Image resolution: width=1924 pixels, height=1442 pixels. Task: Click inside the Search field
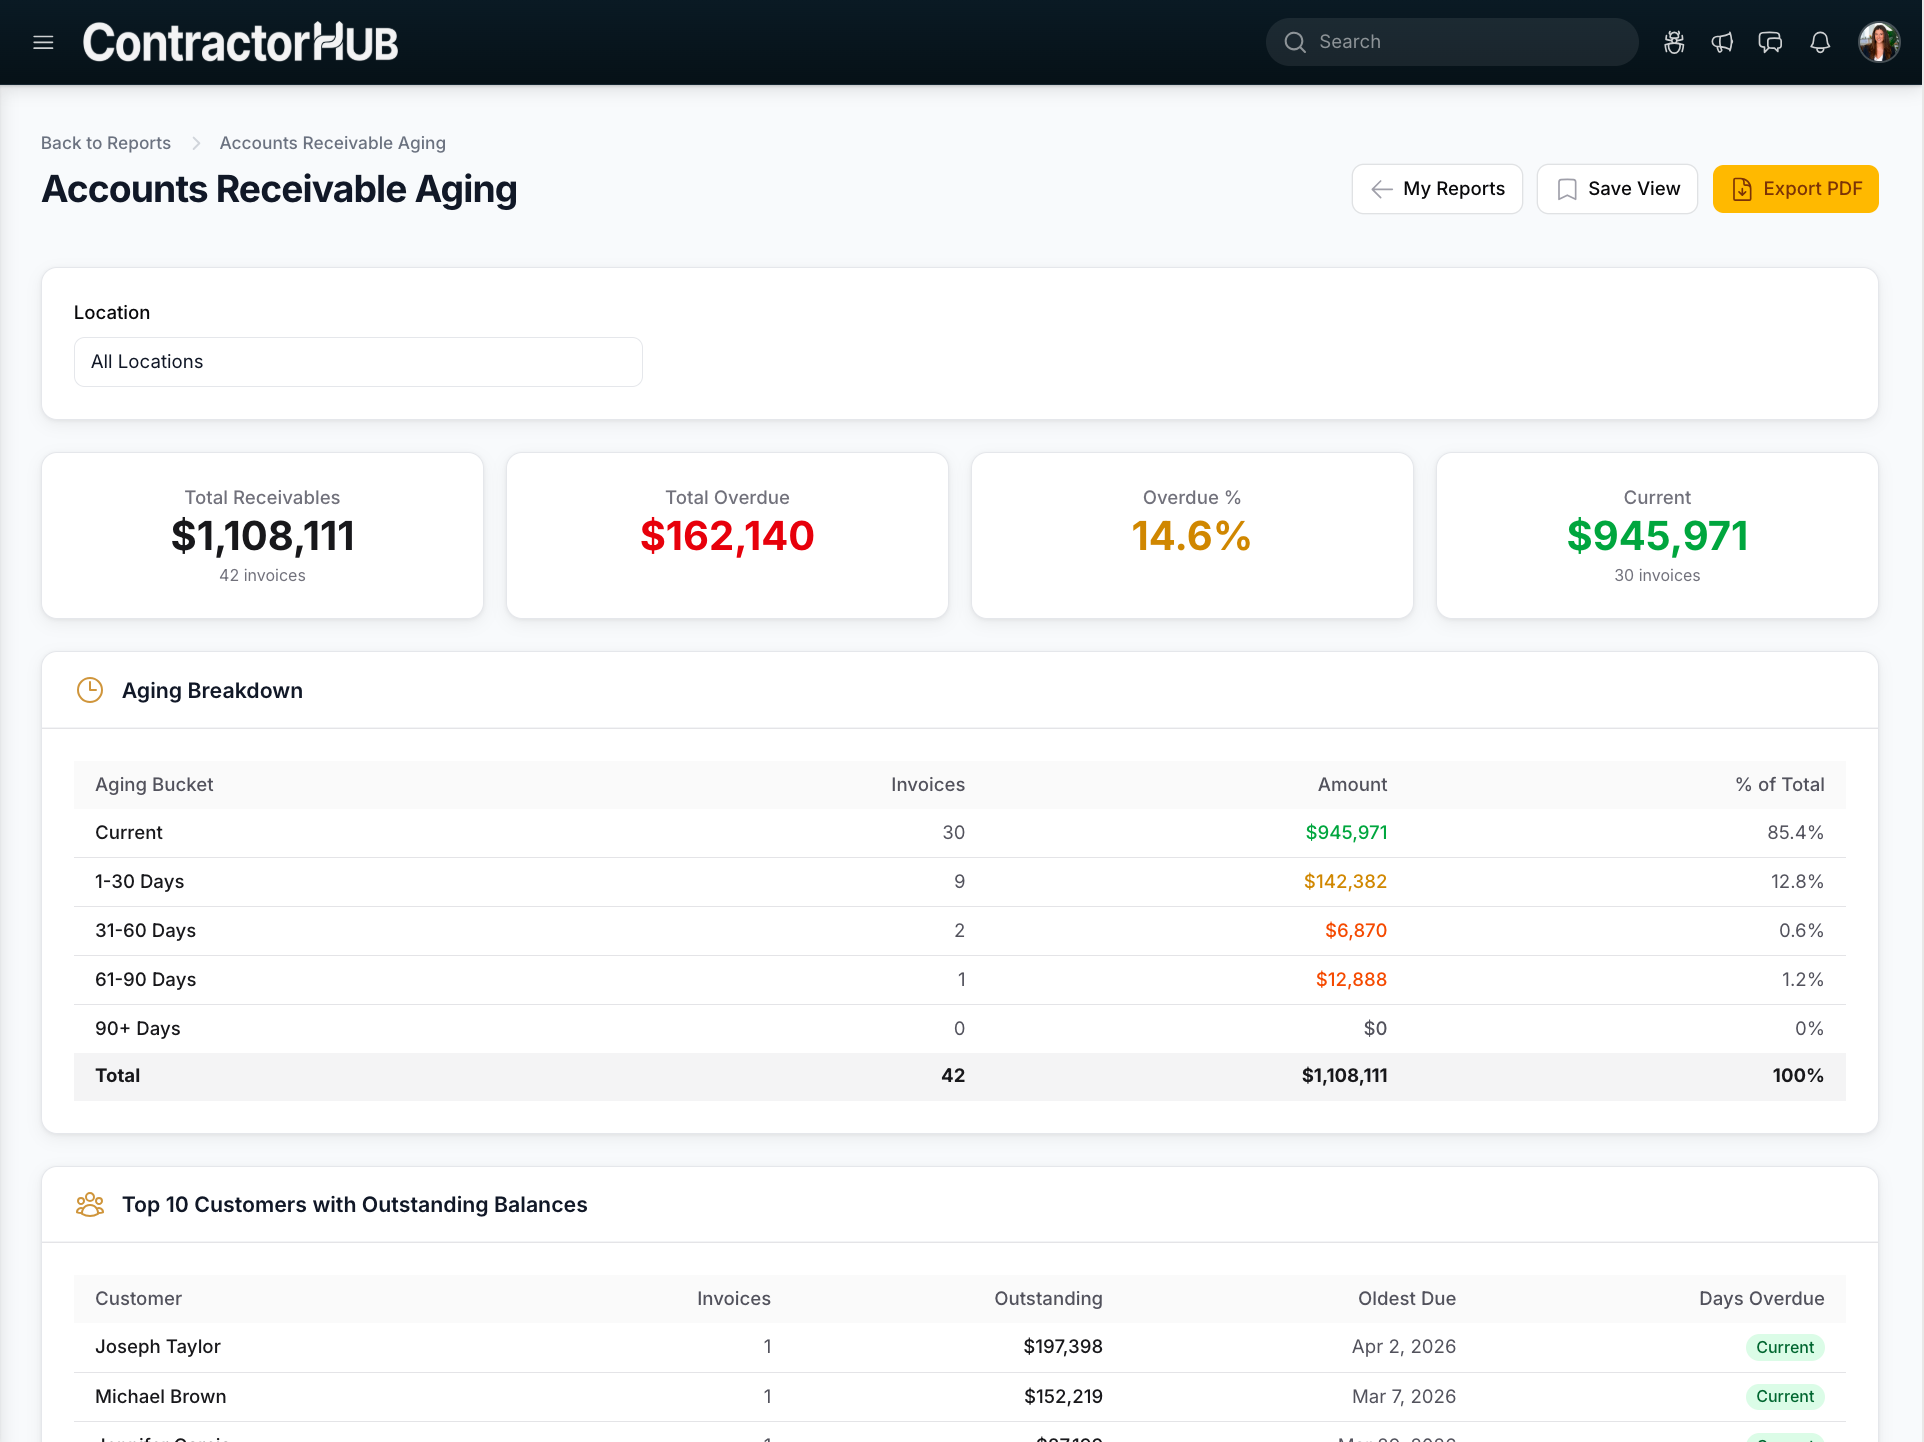[1450, 42]
